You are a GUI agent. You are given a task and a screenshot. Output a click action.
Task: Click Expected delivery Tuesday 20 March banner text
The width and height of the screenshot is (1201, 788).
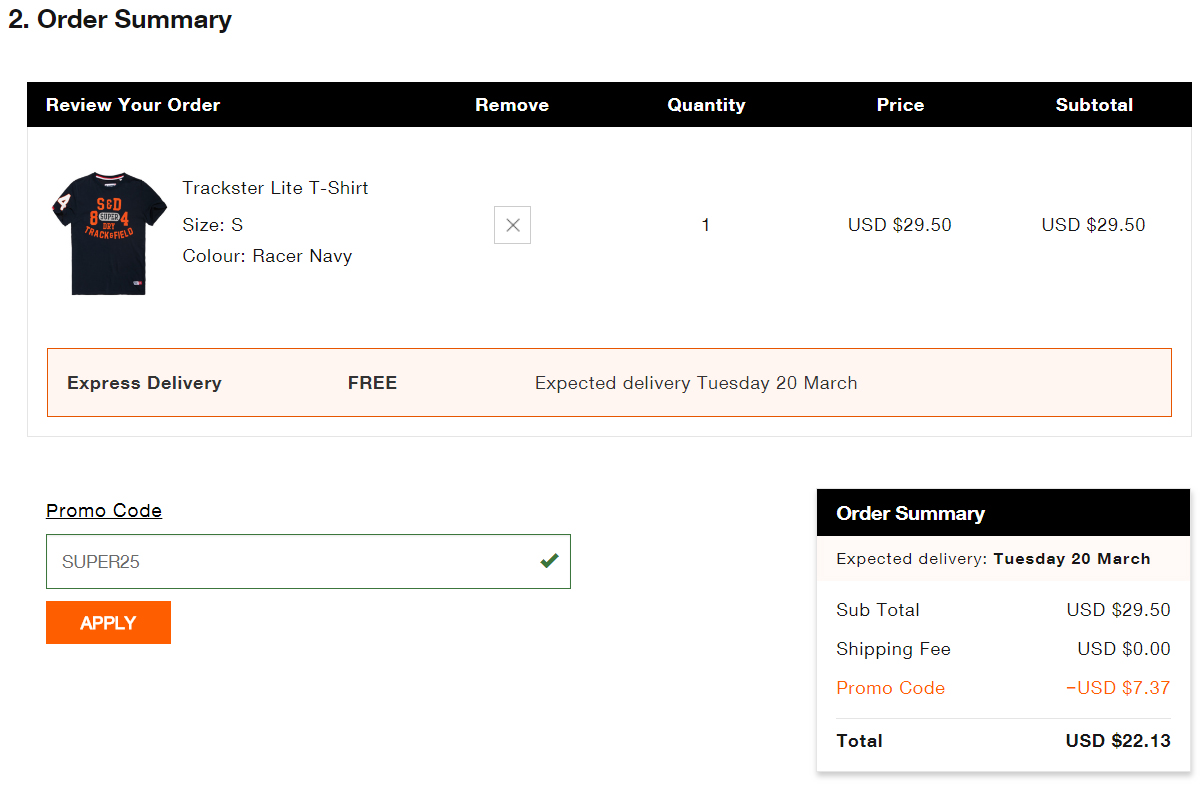(696, 383)
